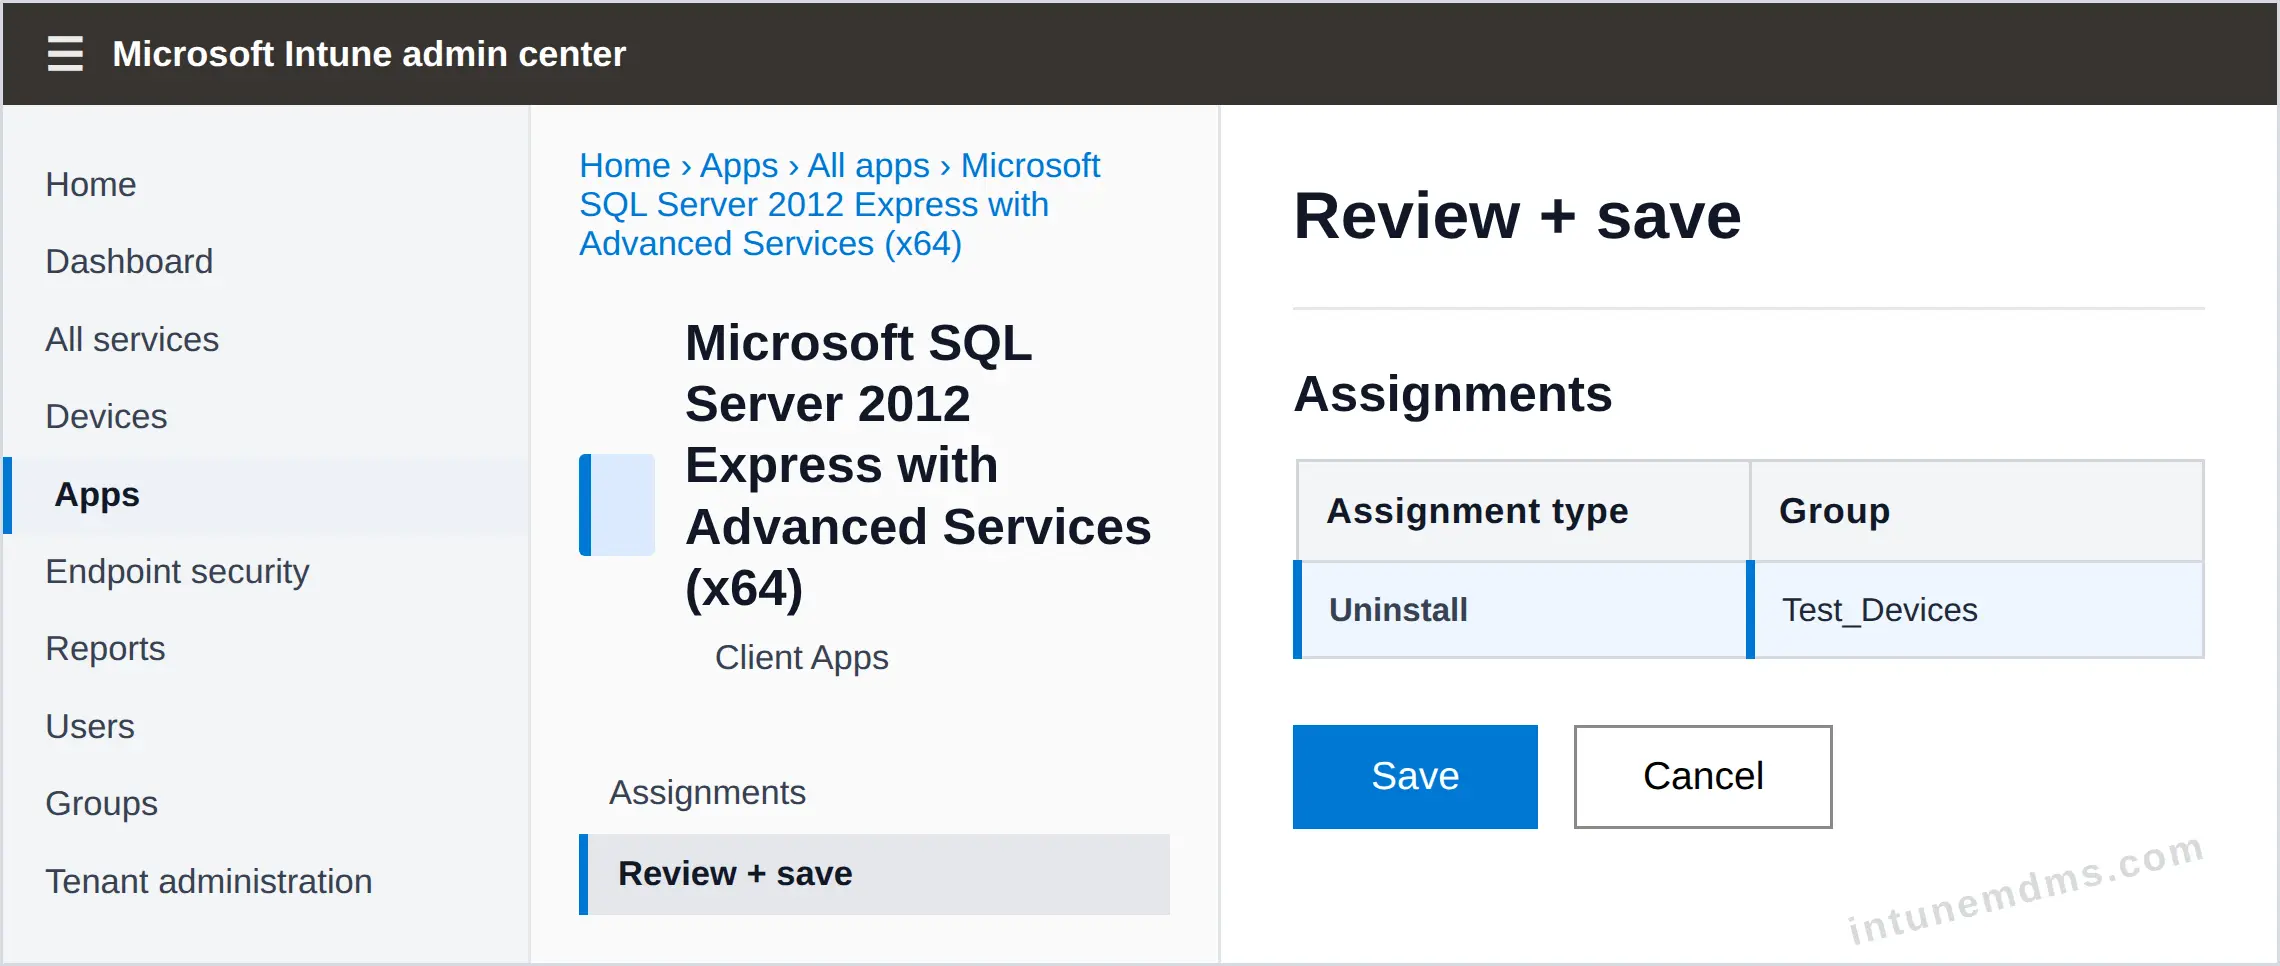The image size is (2280, 966).
Task: Open the hamburger navigation menu
Action: pos(65,53)
